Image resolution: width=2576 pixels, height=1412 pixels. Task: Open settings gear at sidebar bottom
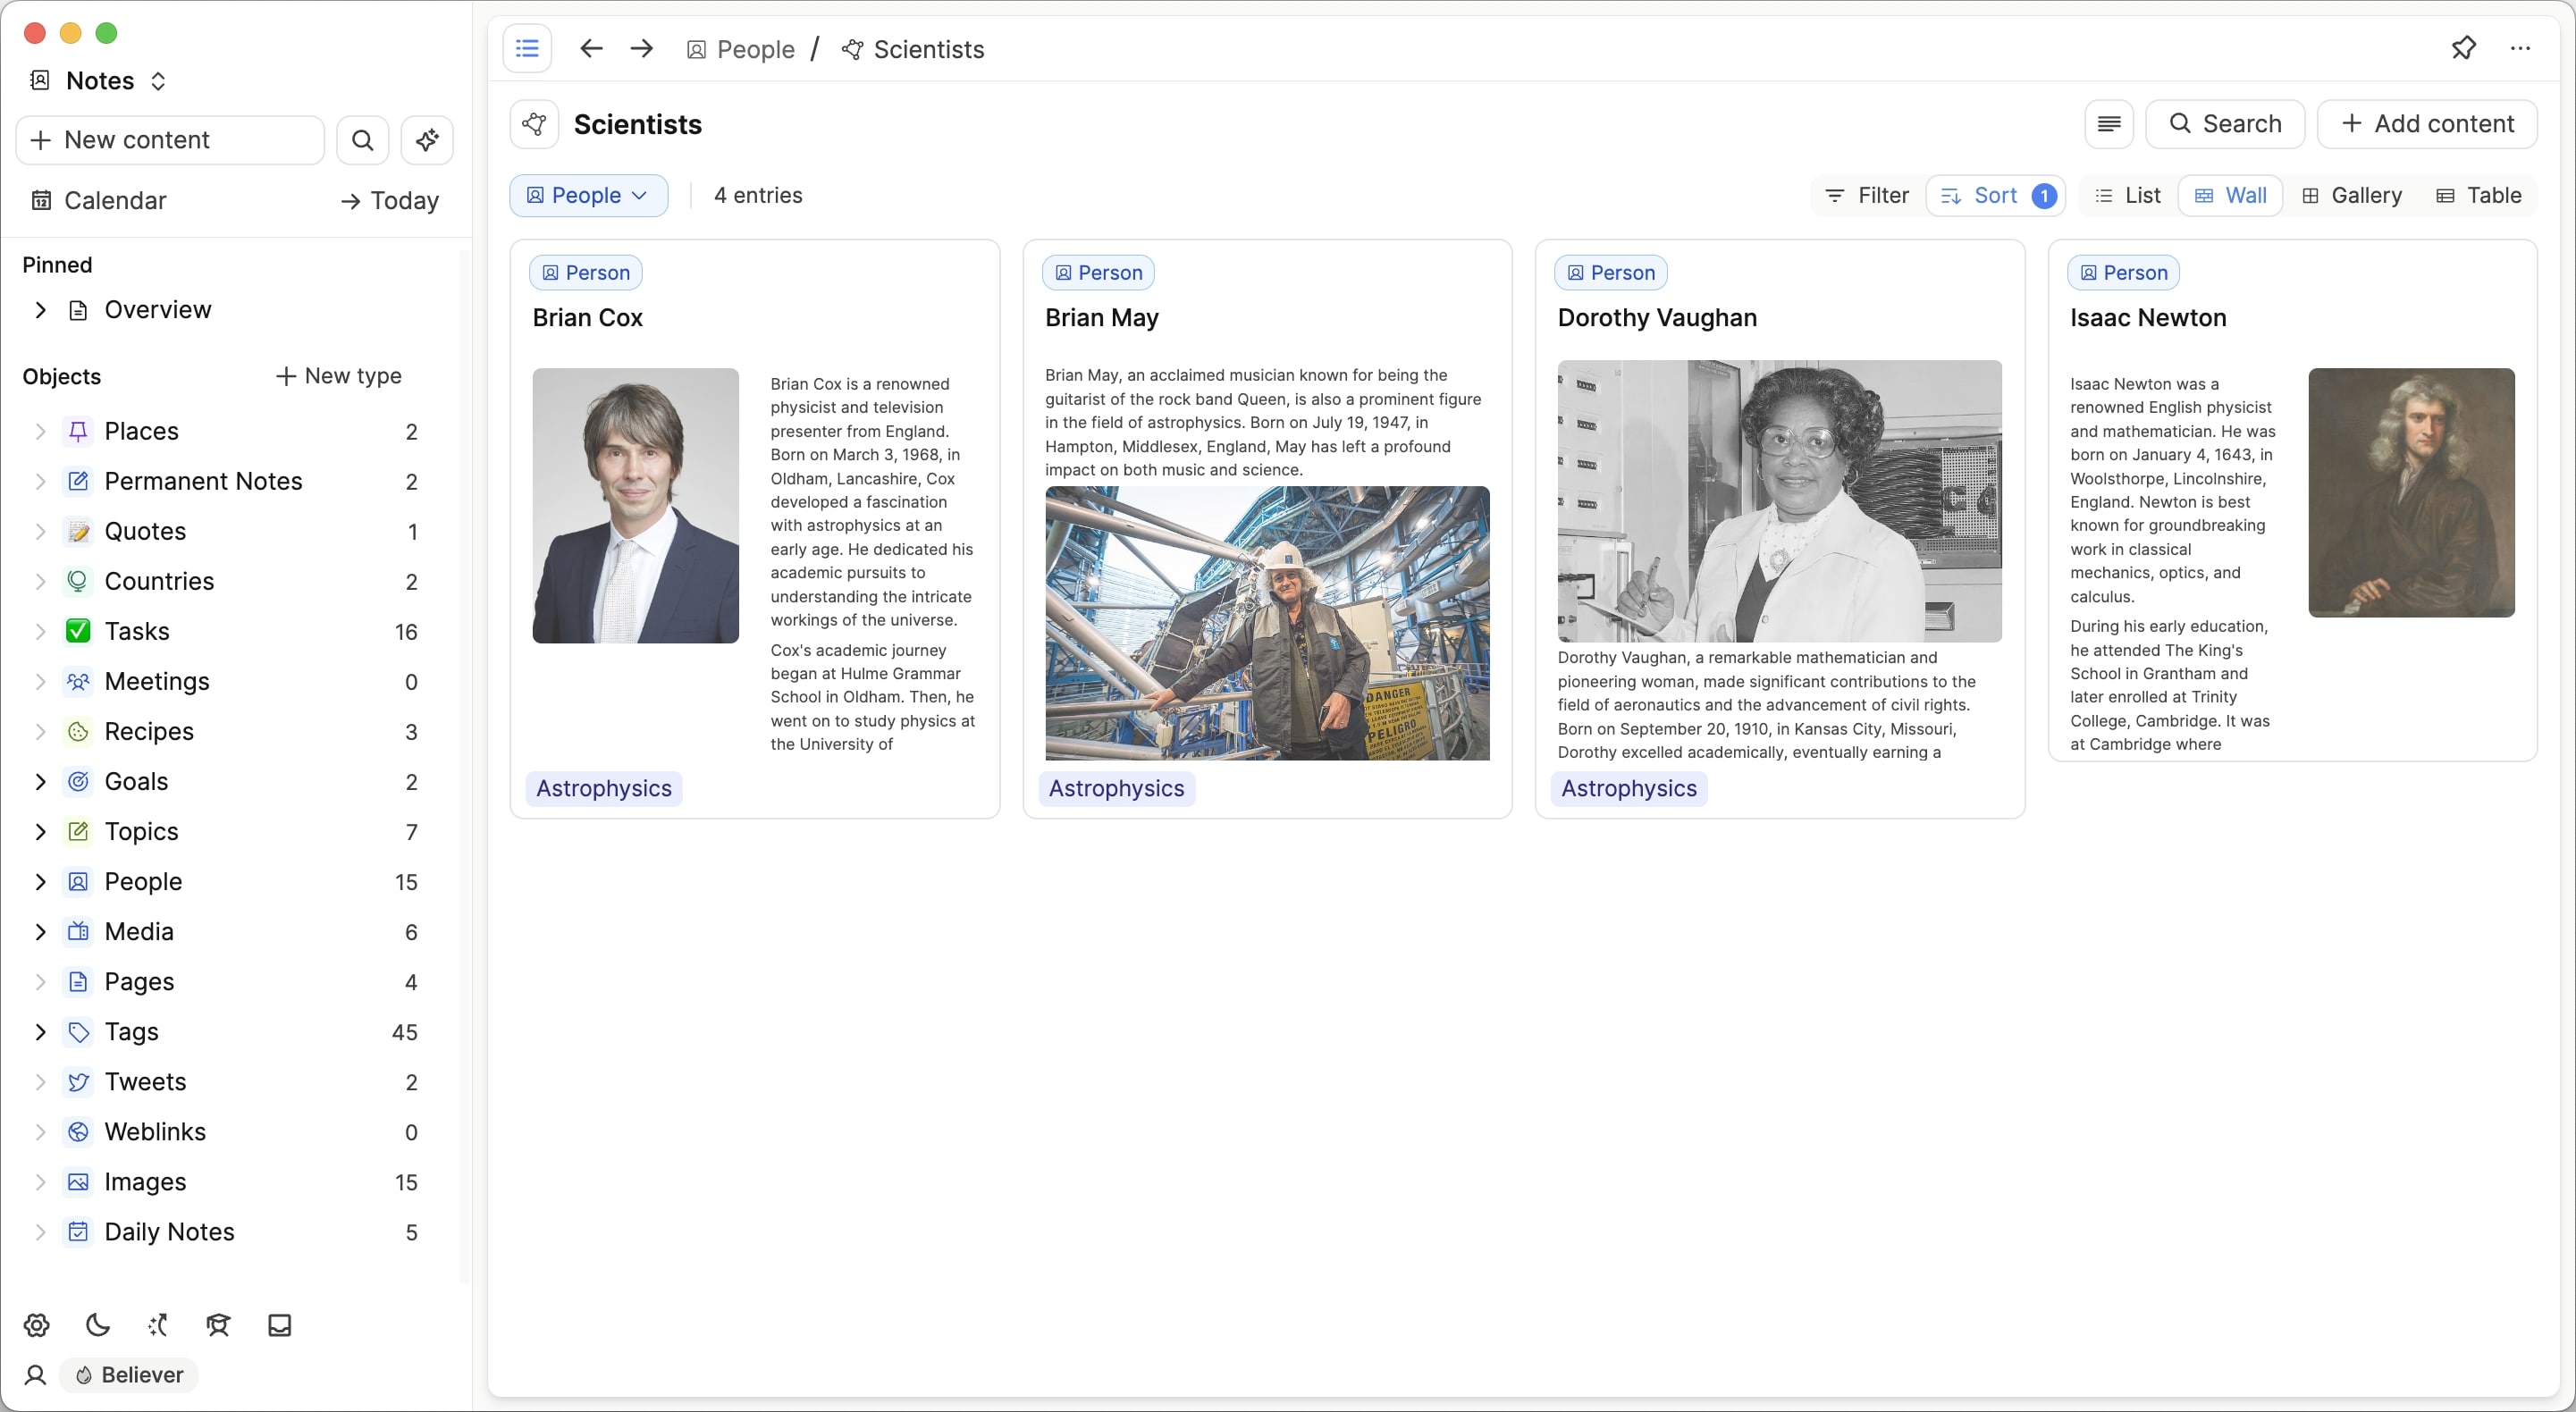pyautogui.click(x=37, y=1325)
